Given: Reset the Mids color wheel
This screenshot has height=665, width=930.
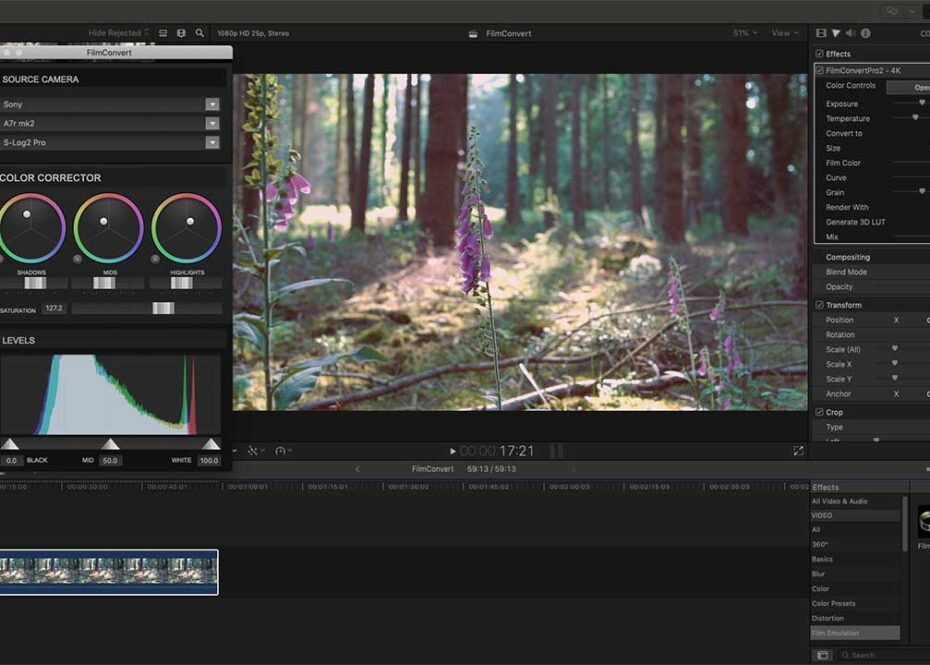Looking at the screenshot, I should point(77,259).
